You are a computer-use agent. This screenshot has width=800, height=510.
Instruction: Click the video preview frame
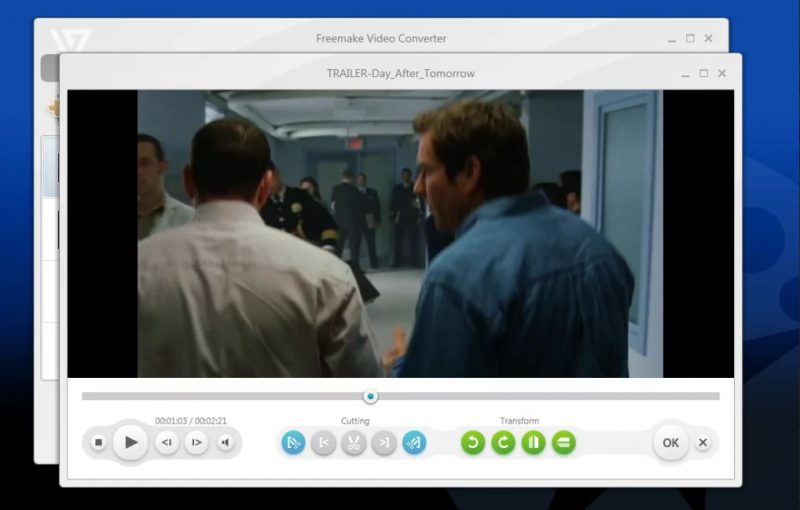pos(400,233)
